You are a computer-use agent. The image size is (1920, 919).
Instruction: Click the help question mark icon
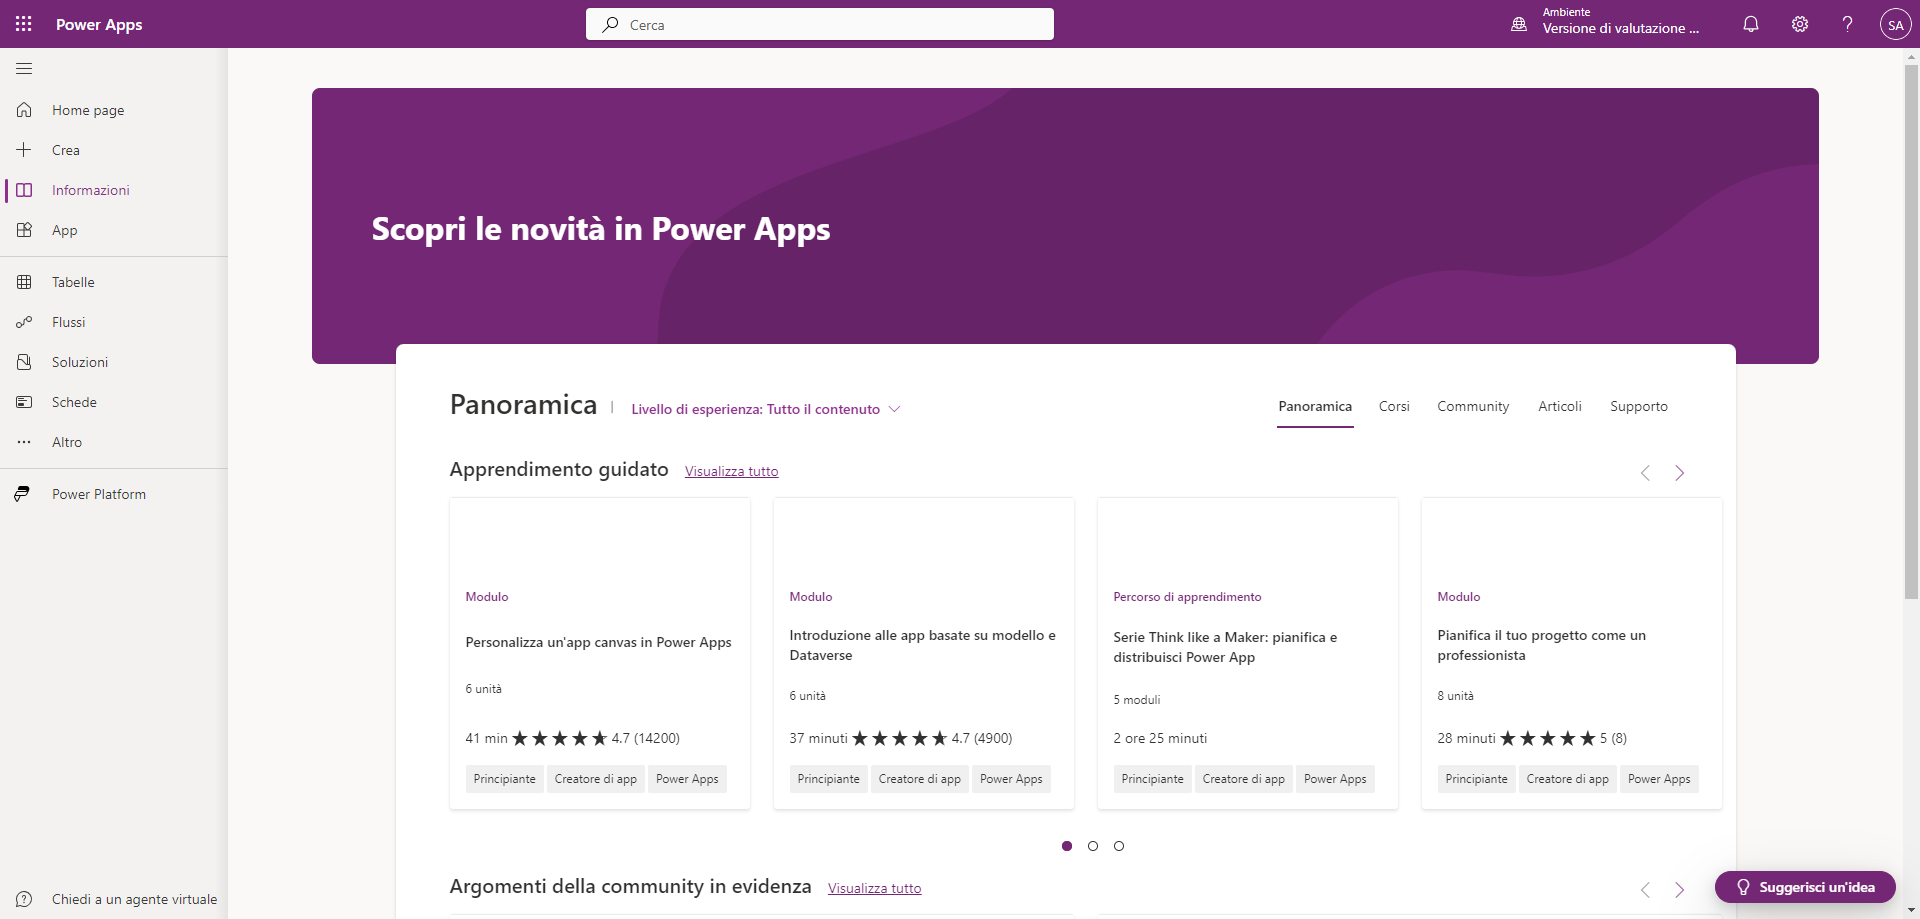(1848, 24)
